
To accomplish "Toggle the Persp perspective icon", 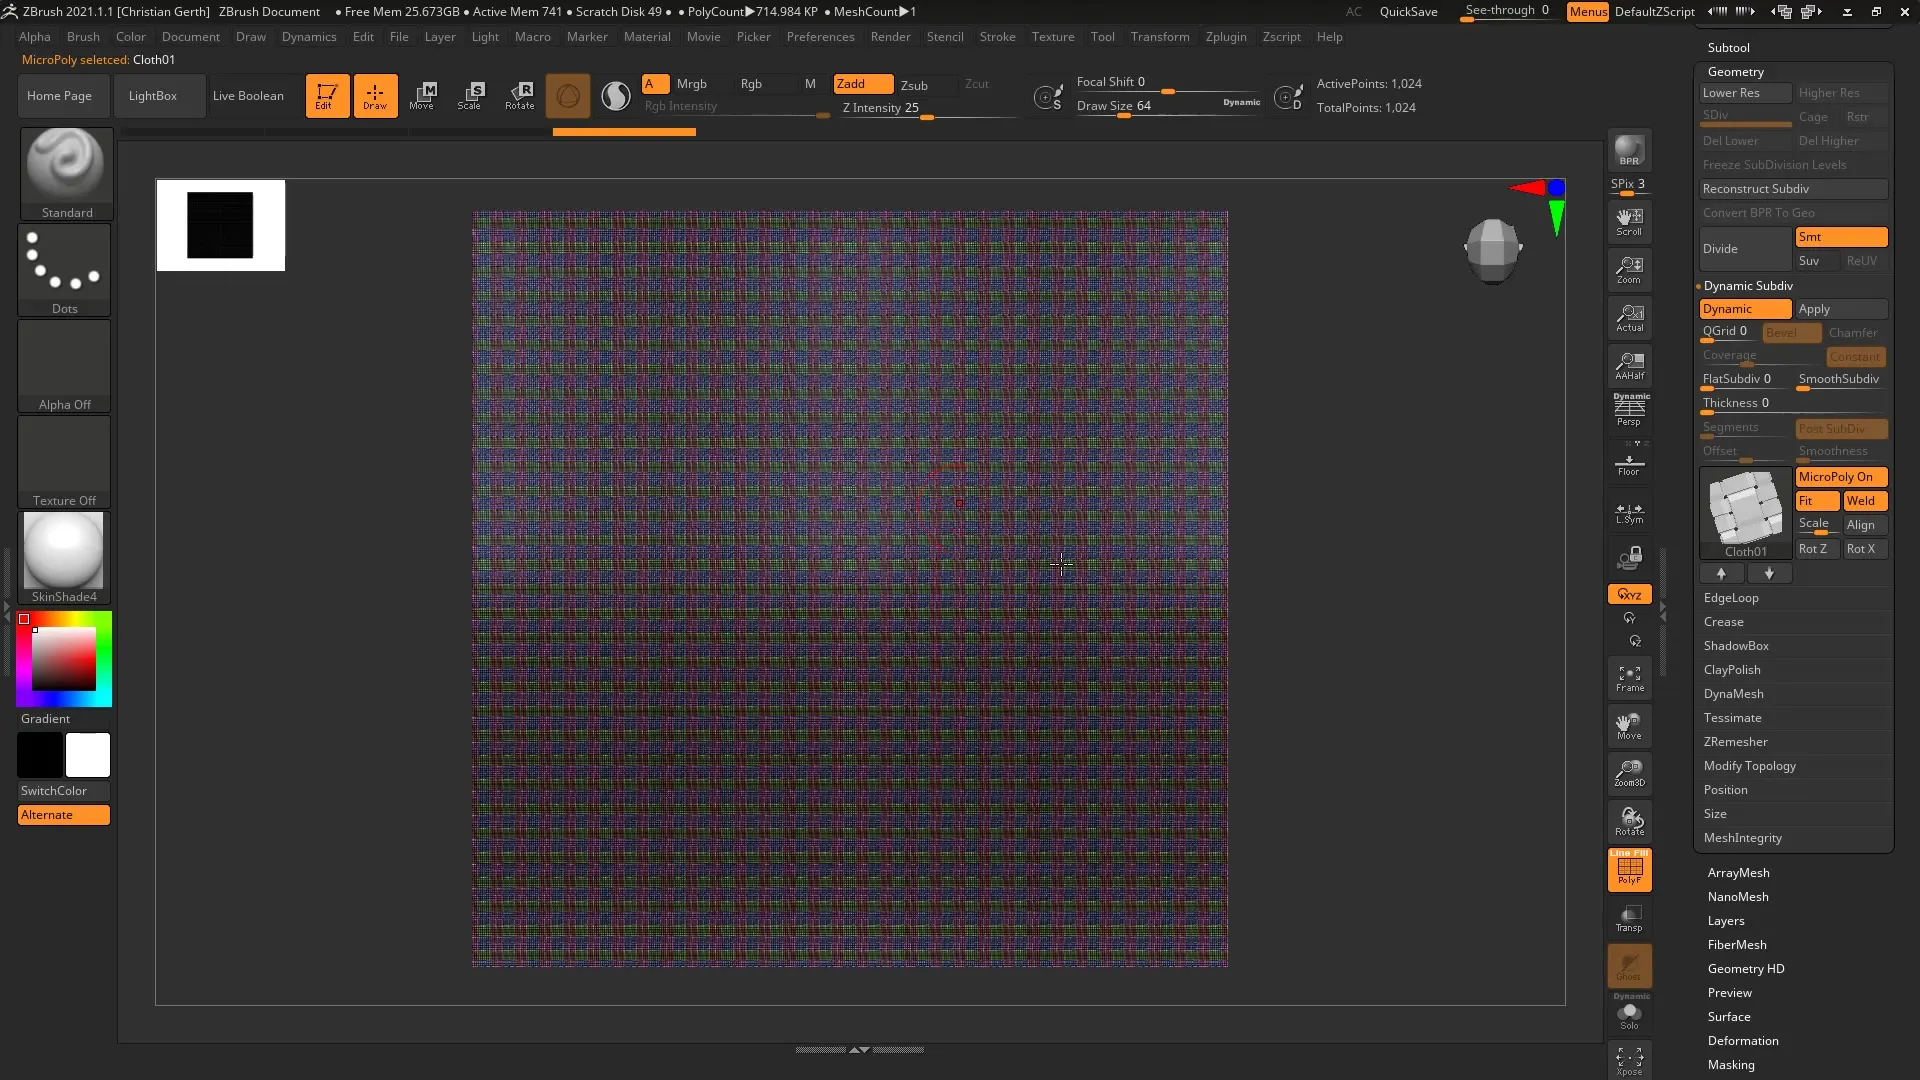I will [1629, 410].
